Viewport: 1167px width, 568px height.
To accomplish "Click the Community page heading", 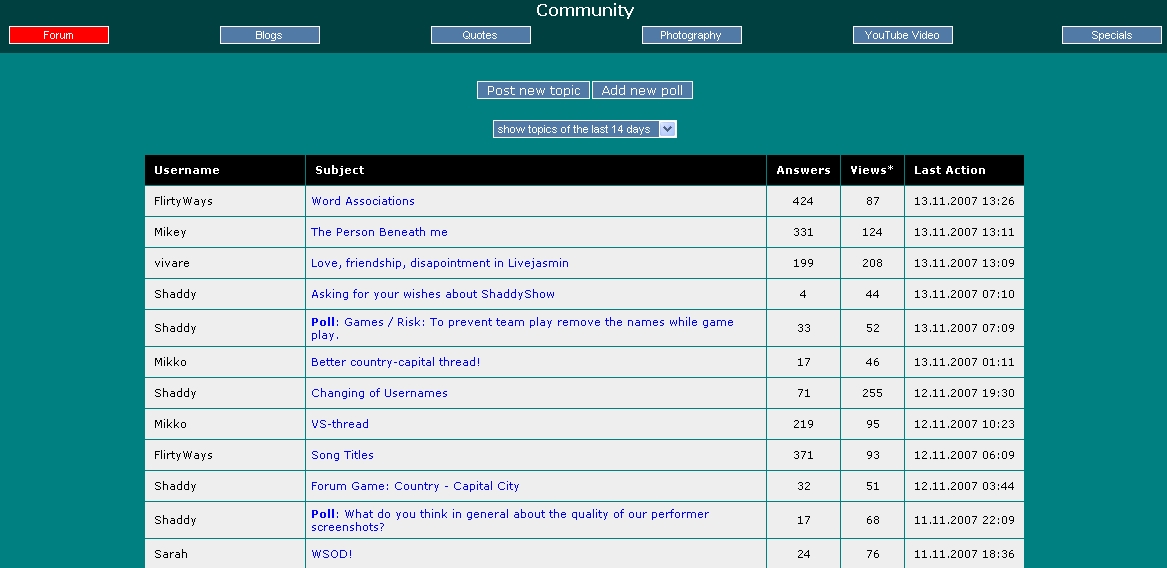I will point(585,10).
